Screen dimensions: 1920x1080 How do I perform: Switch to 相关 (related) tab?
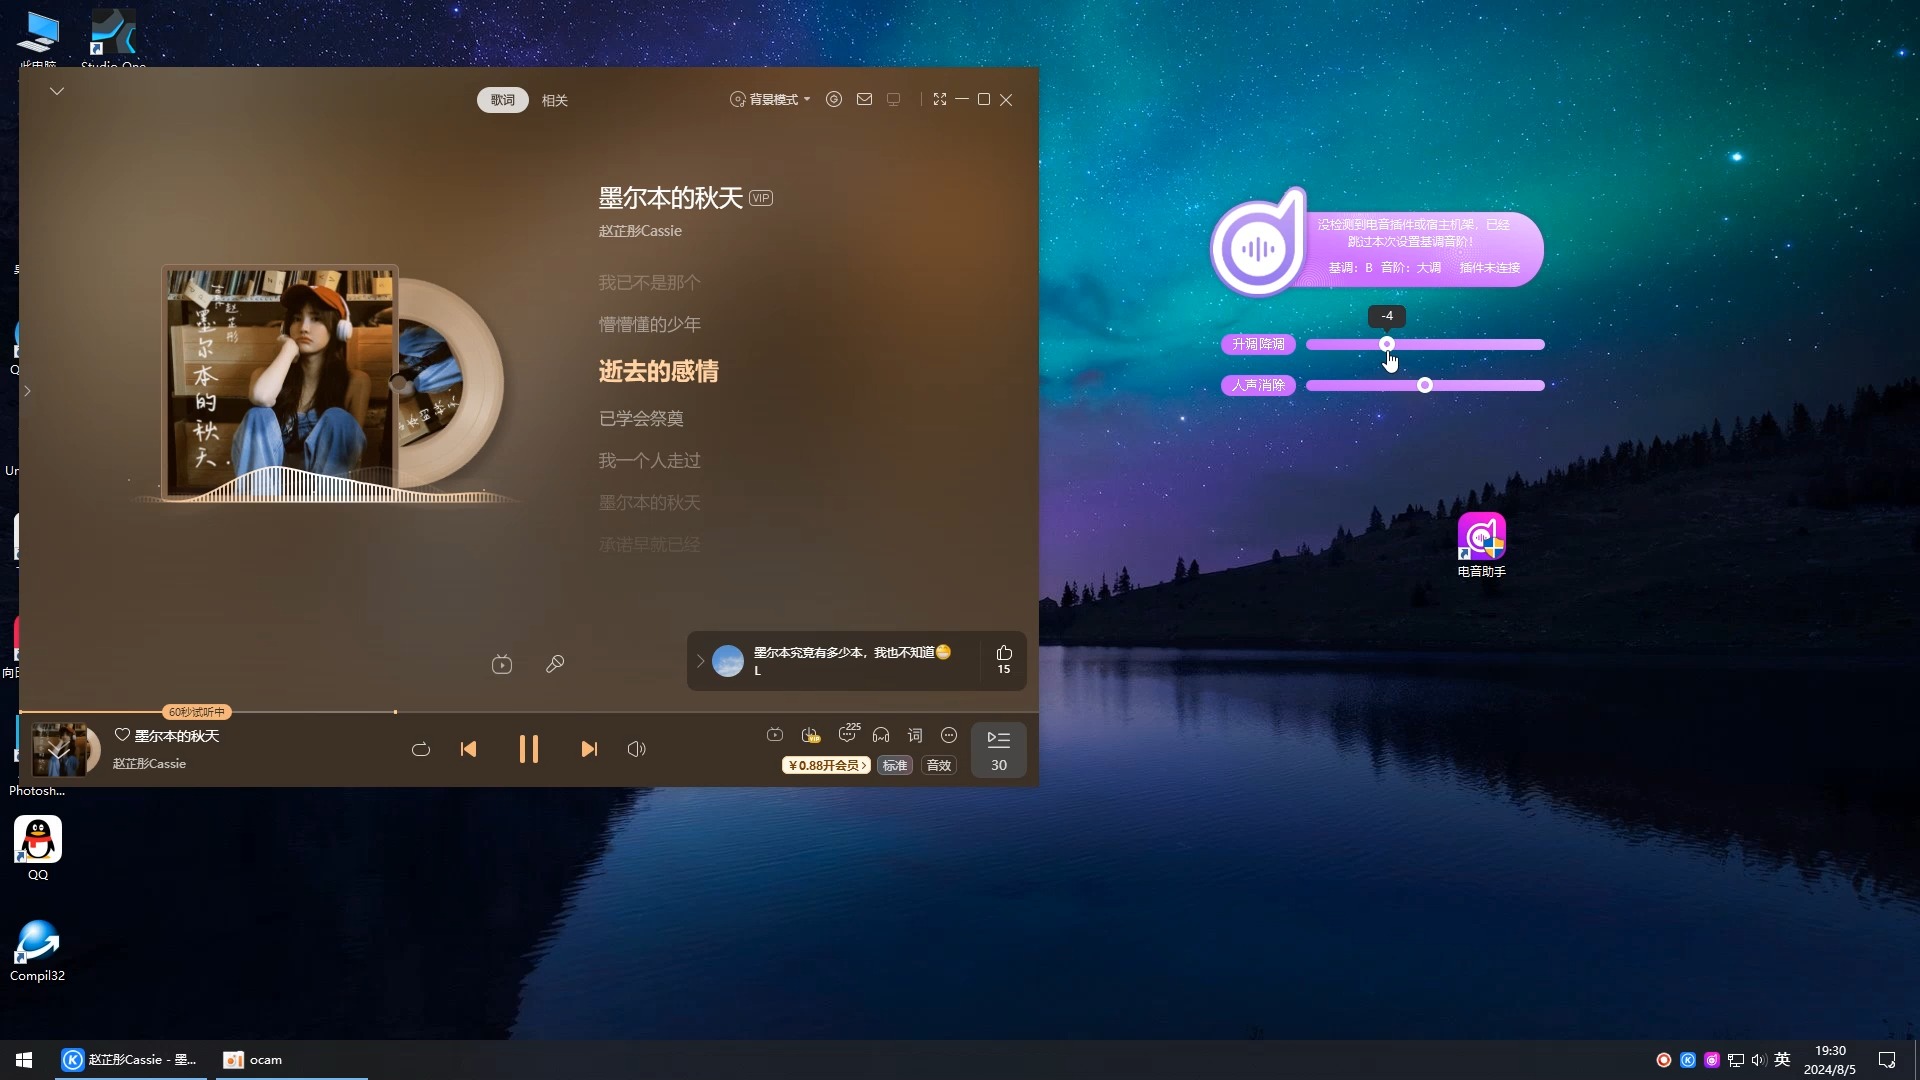click(x=555, y=99)
